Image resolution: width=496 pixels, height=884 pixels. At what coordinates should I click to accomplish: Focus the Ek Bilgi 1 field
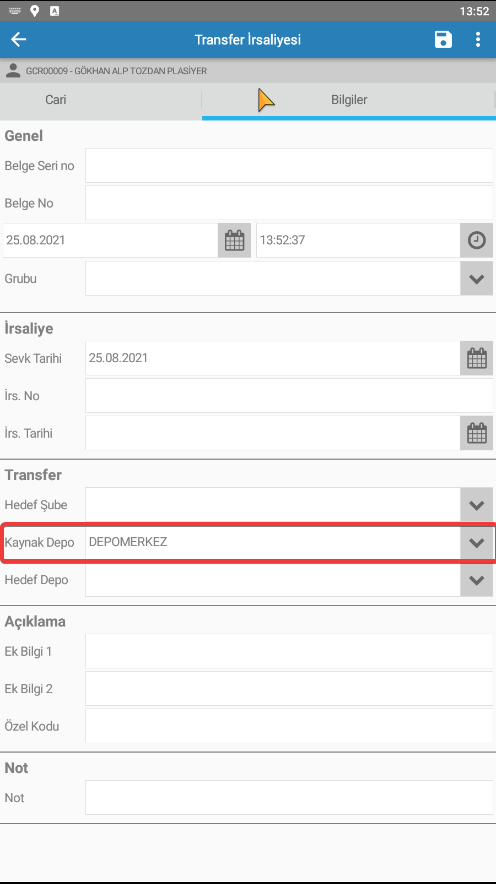tap(289, 651)
